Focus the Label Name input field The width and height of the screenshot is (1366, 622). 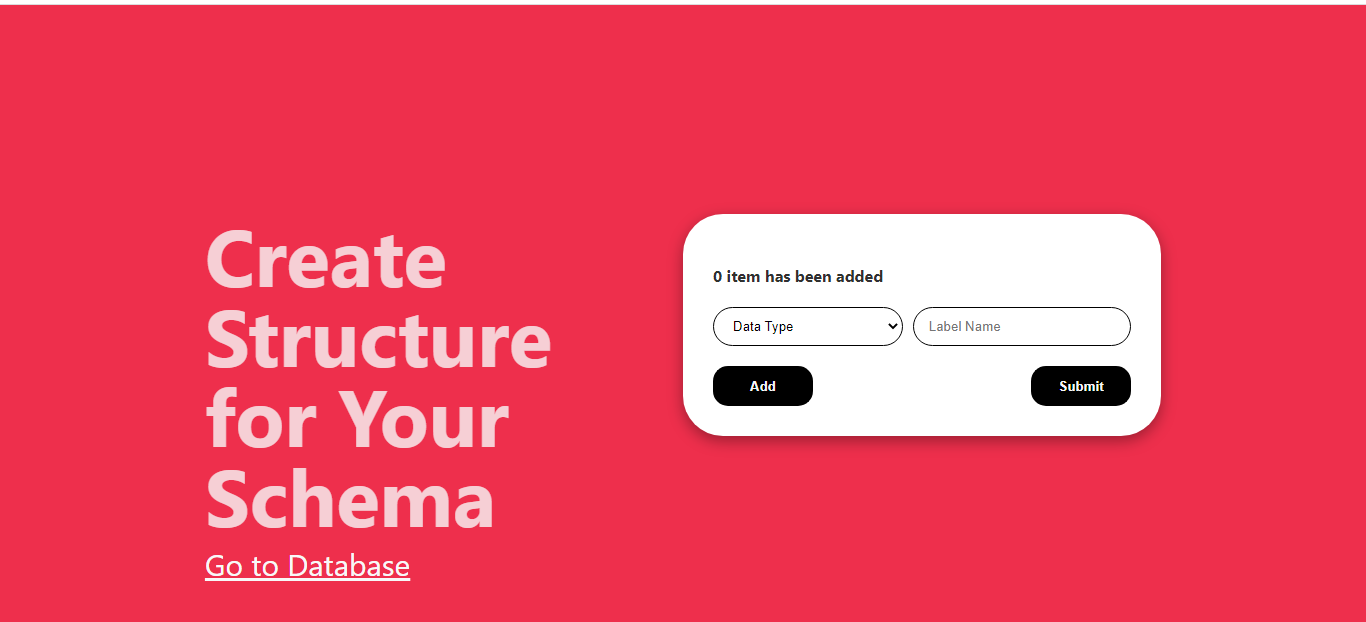pos(1021,326)
